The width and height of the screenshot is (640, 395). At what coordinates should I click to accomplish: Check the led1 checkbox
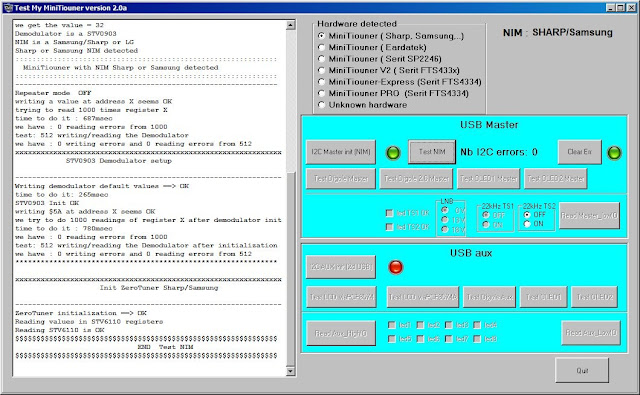coord(400,325)
